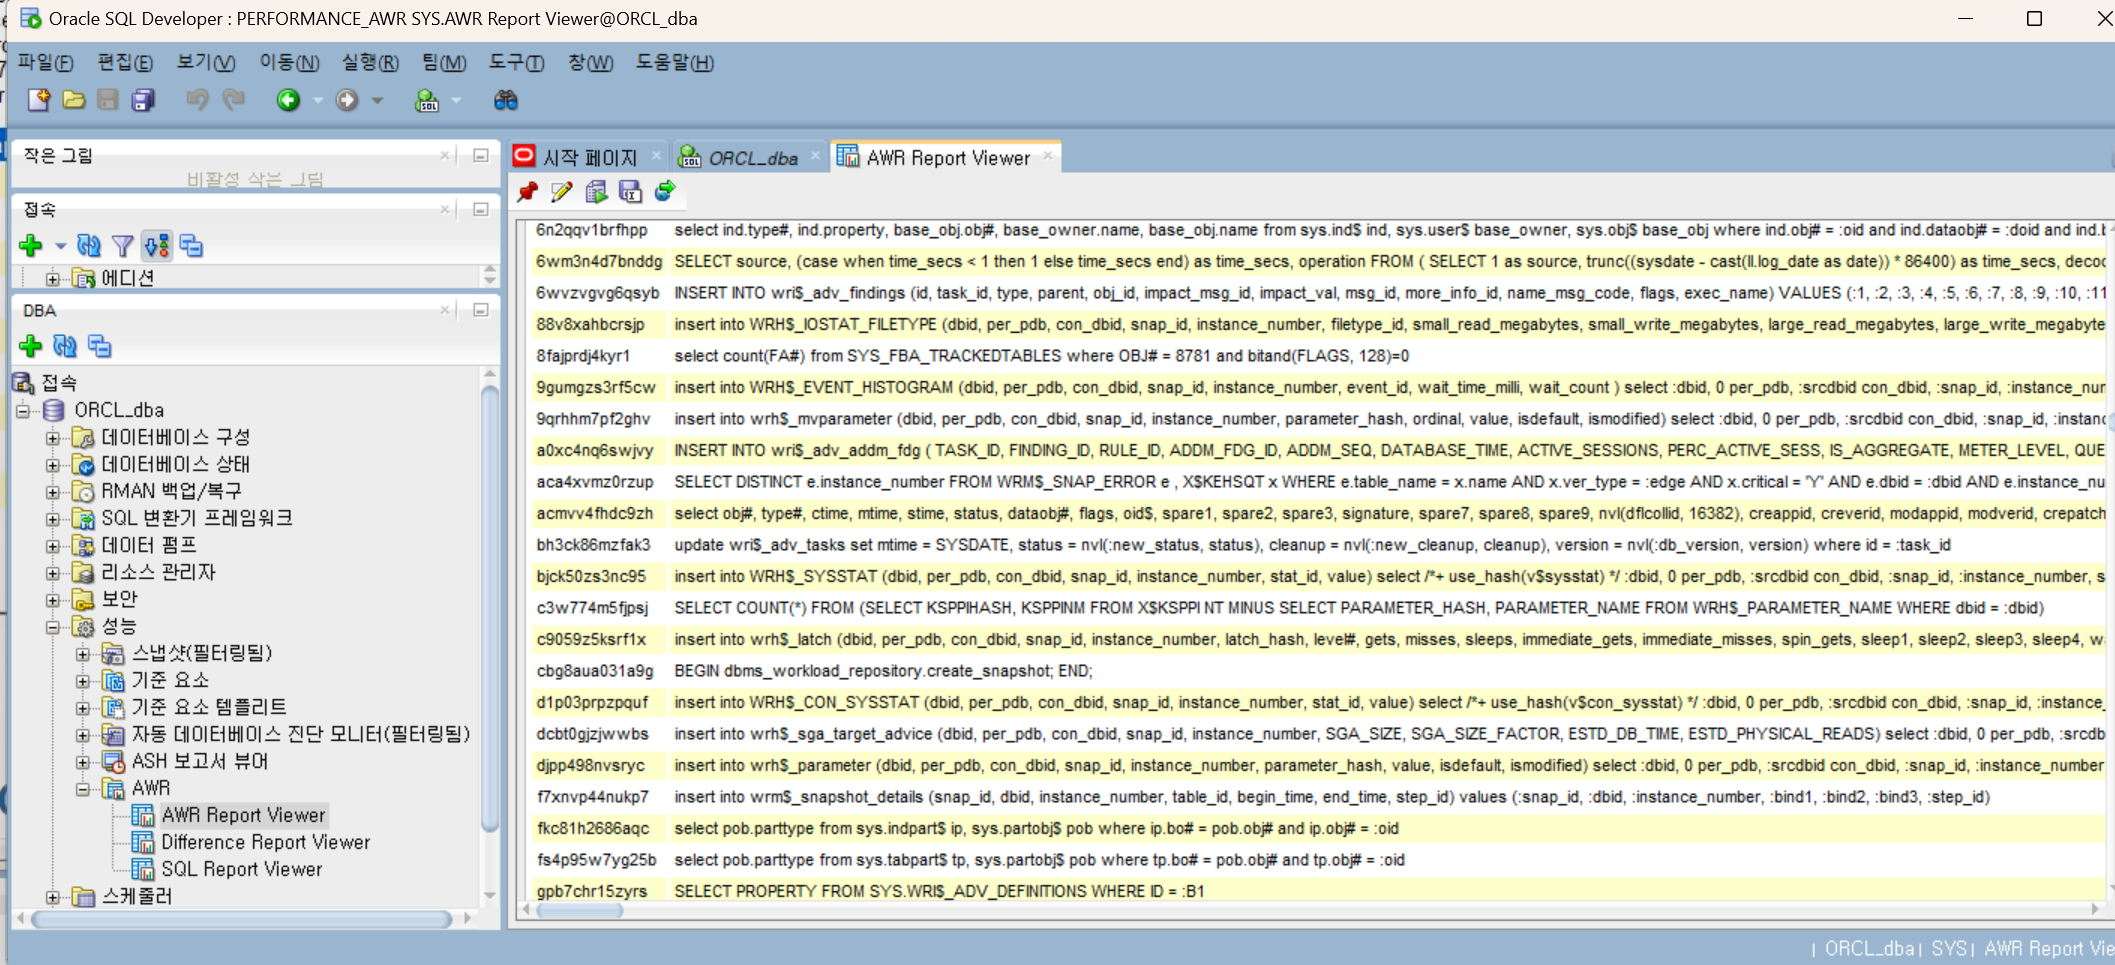Click the Save All disks icon
Screen dimensions: 2115x965
[143, 100]
